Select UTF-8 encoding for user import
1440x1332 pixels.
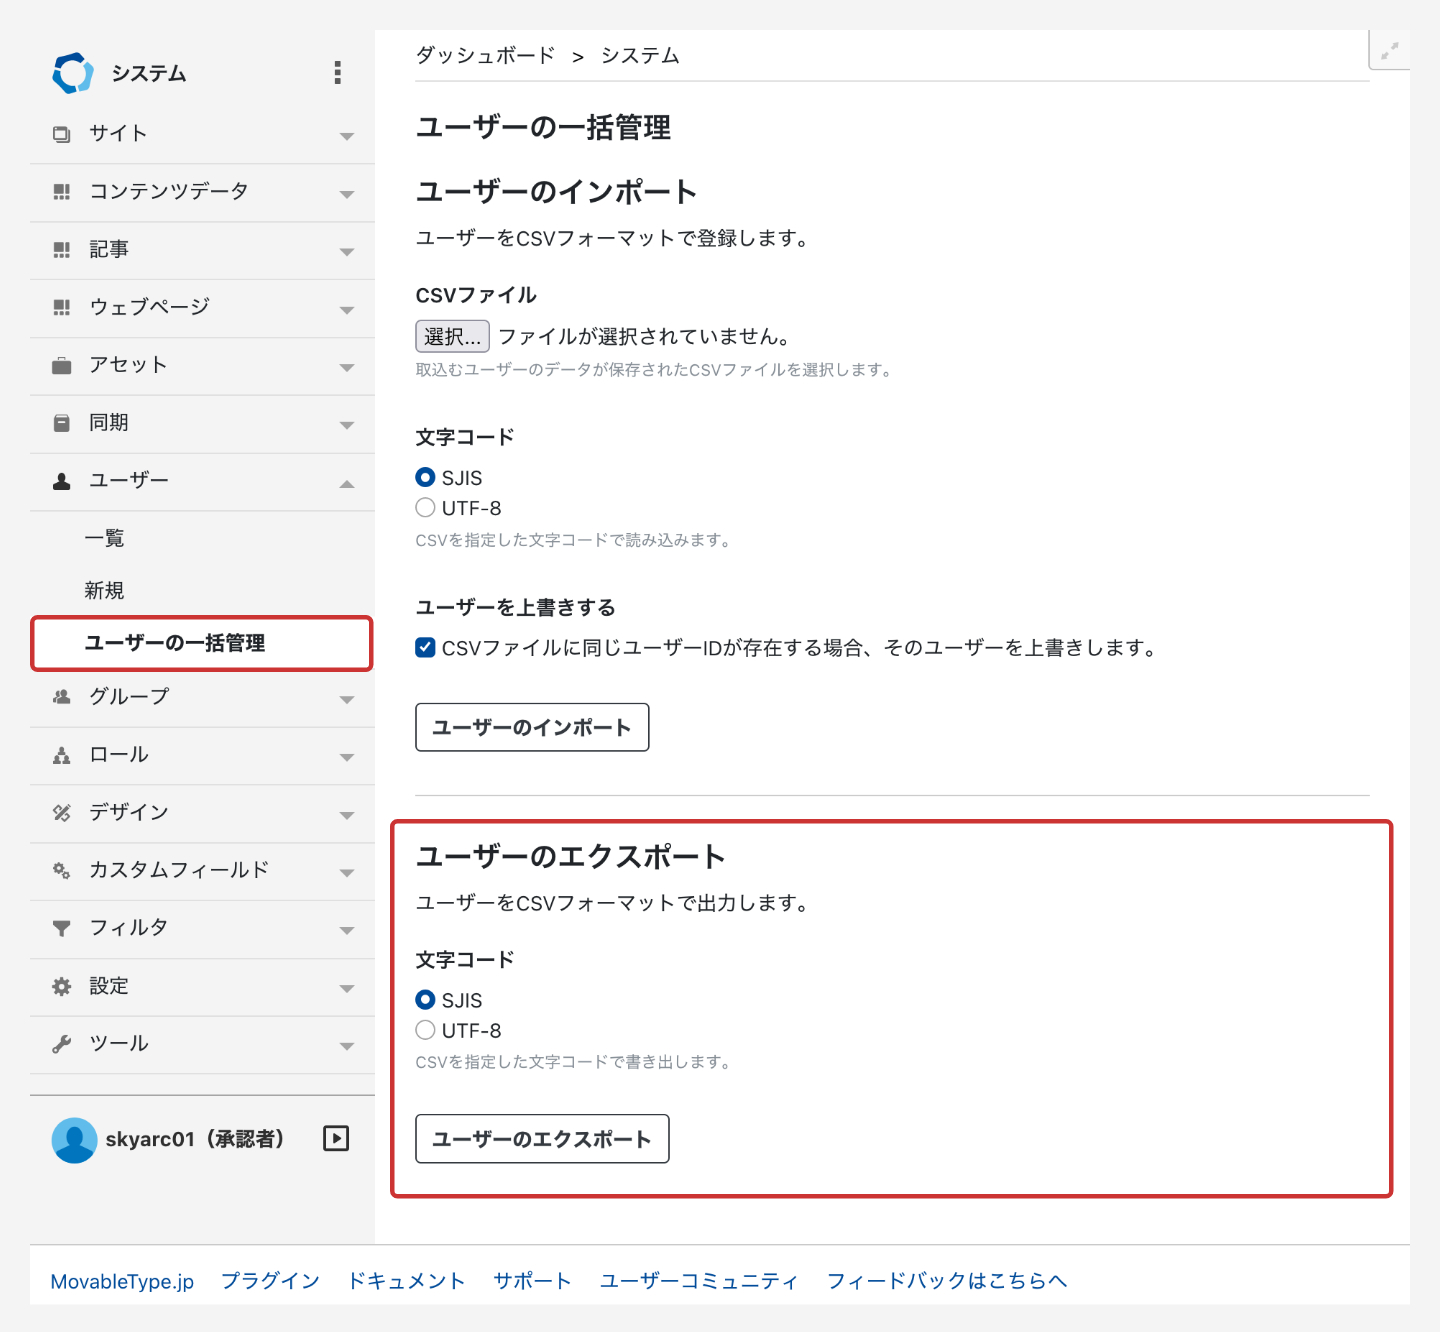pyautogui.click(x=426, y=508)
